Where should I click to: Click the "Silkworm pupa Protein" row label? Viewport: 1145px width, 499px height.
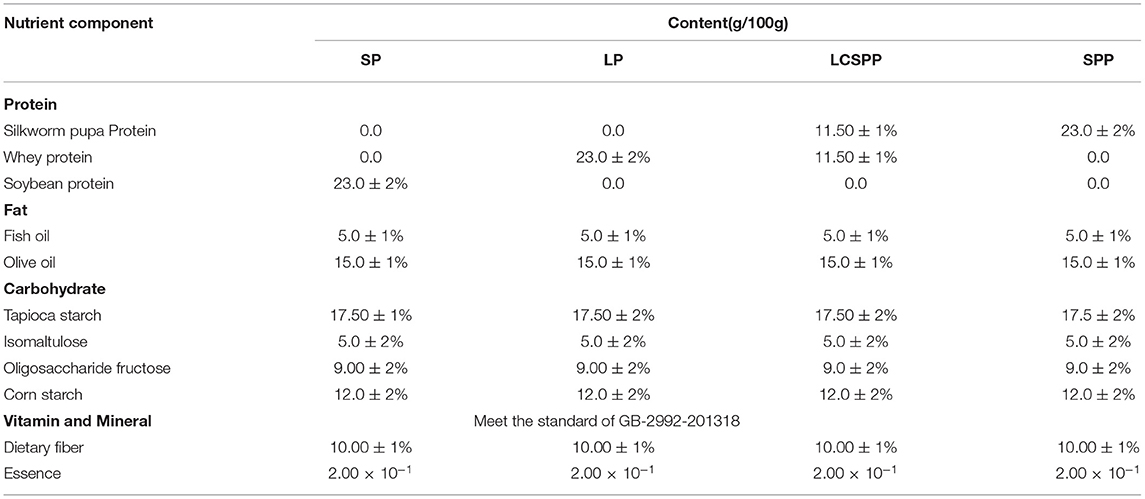pos(80,131)
